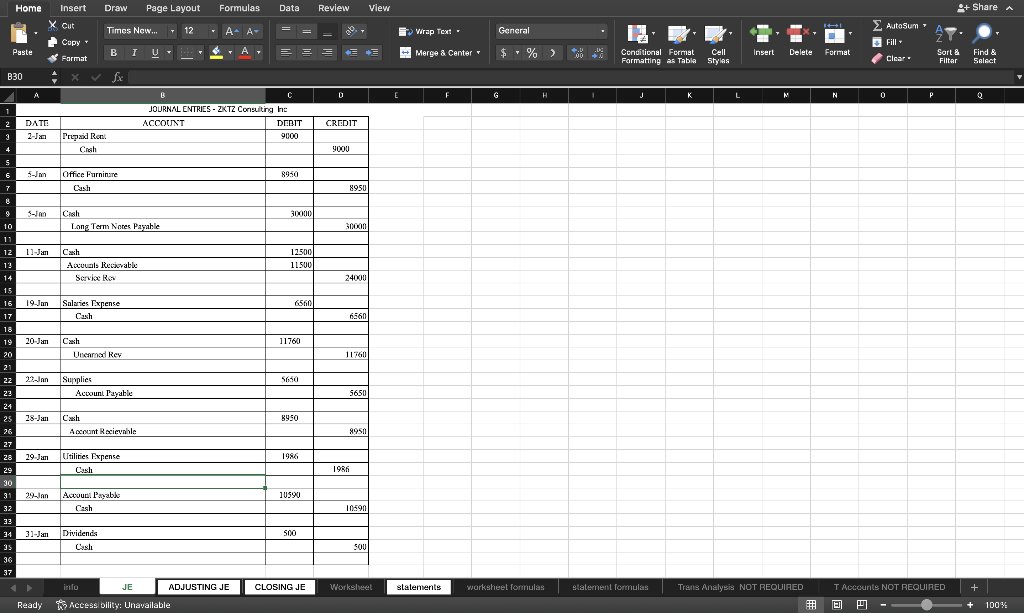This screenshot has height=613, width=1024.
Task: Switch to the statements sheet tab
Action: (x=419, y=587)
